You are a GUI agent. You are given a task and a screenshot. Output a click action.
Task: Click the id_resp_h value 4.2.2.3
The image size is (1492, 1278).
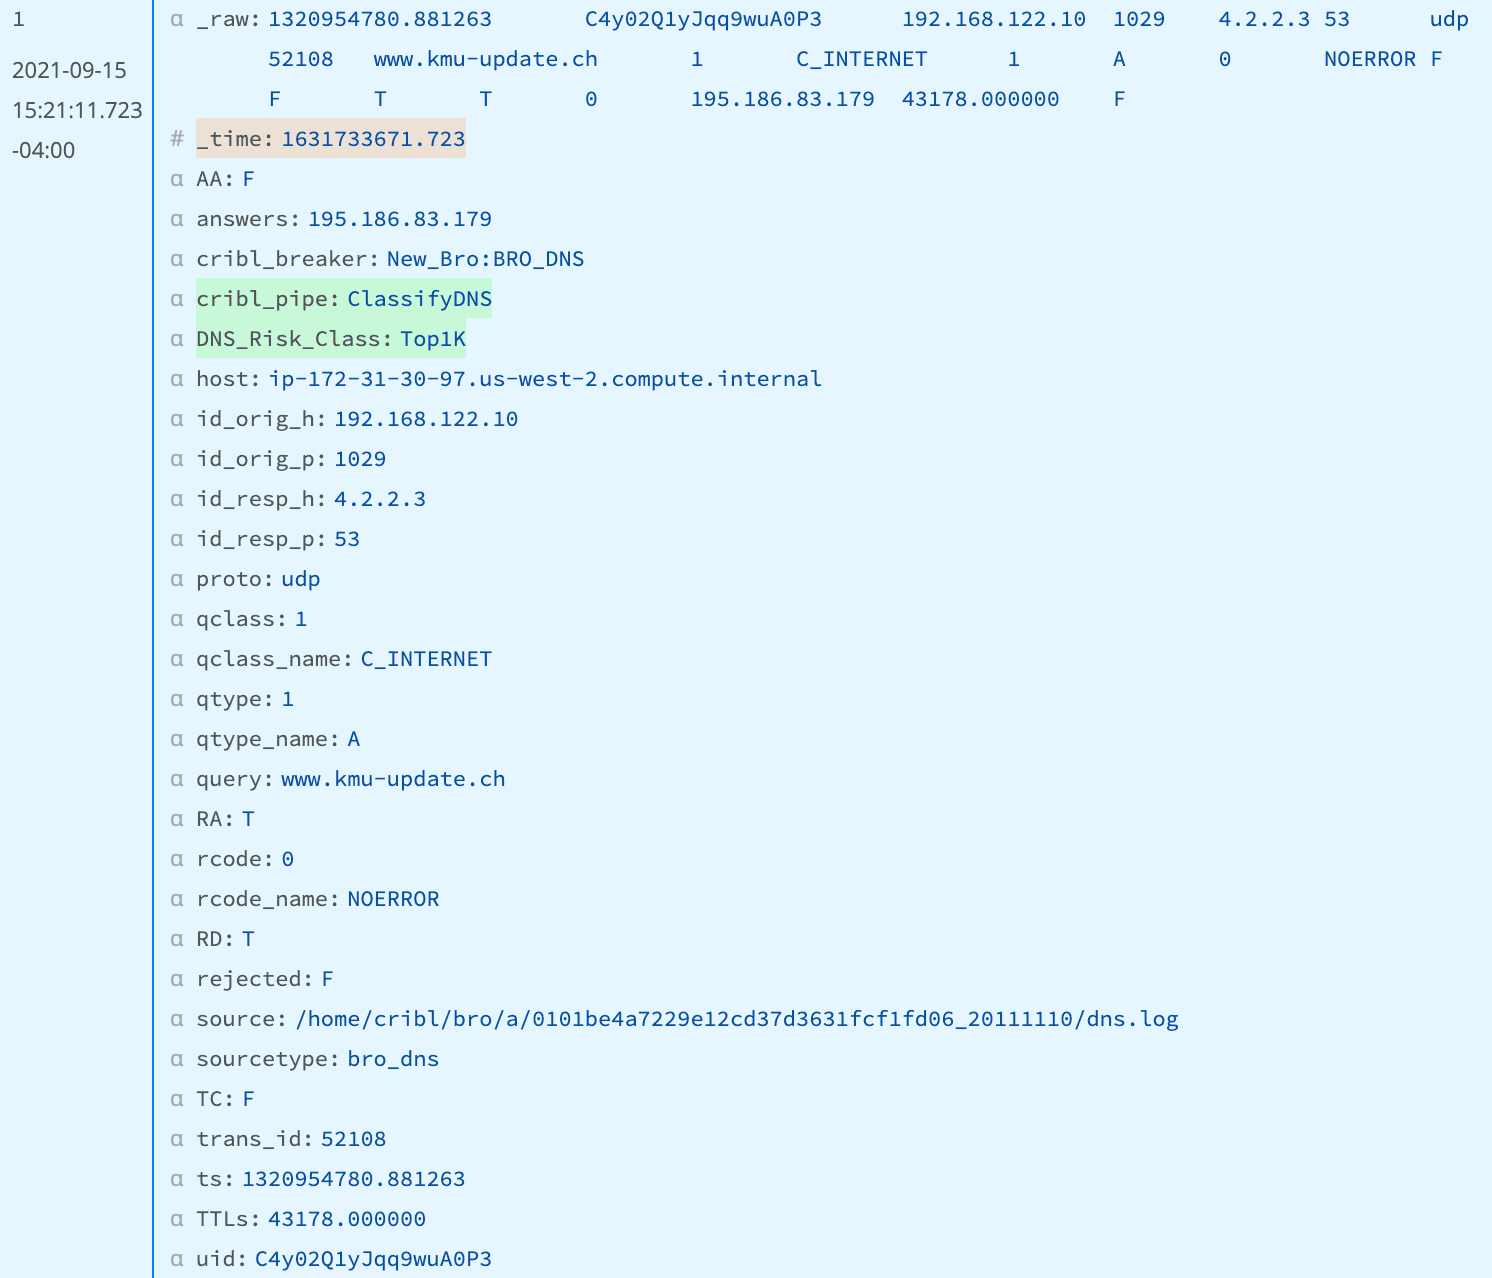[380, 499]
